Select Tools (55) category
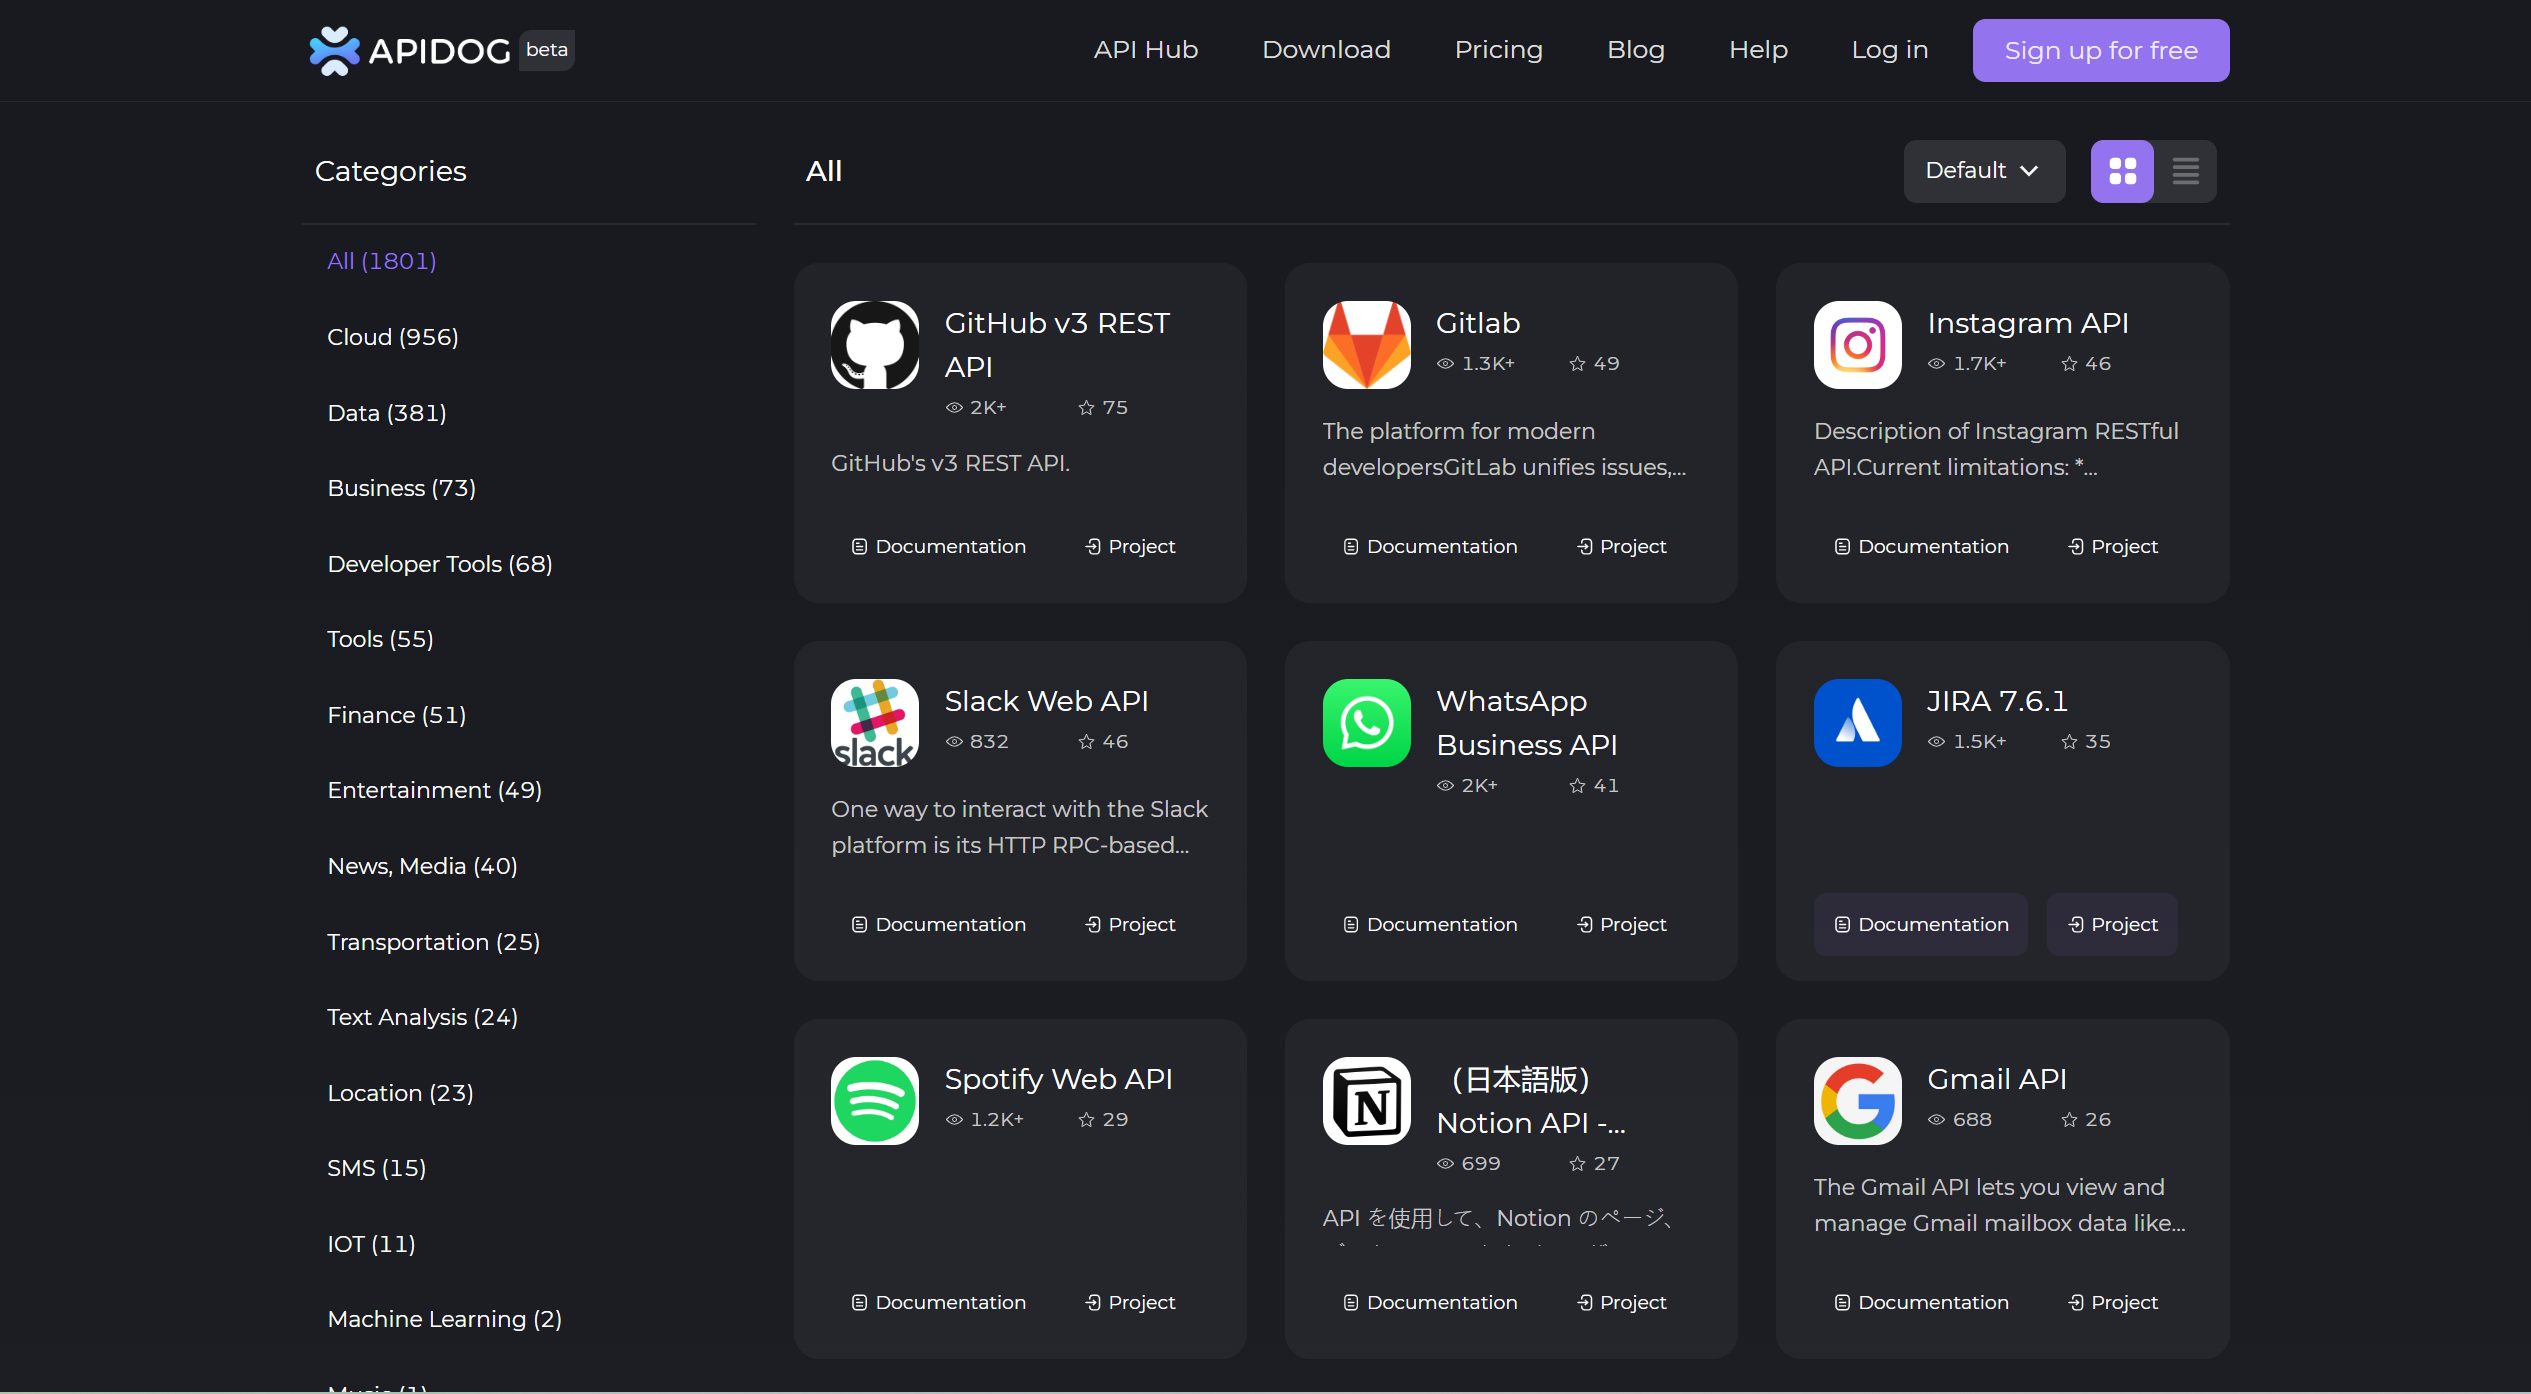Image resolution: width=2531 pixels, height=1394 pixels. (380, 639)
